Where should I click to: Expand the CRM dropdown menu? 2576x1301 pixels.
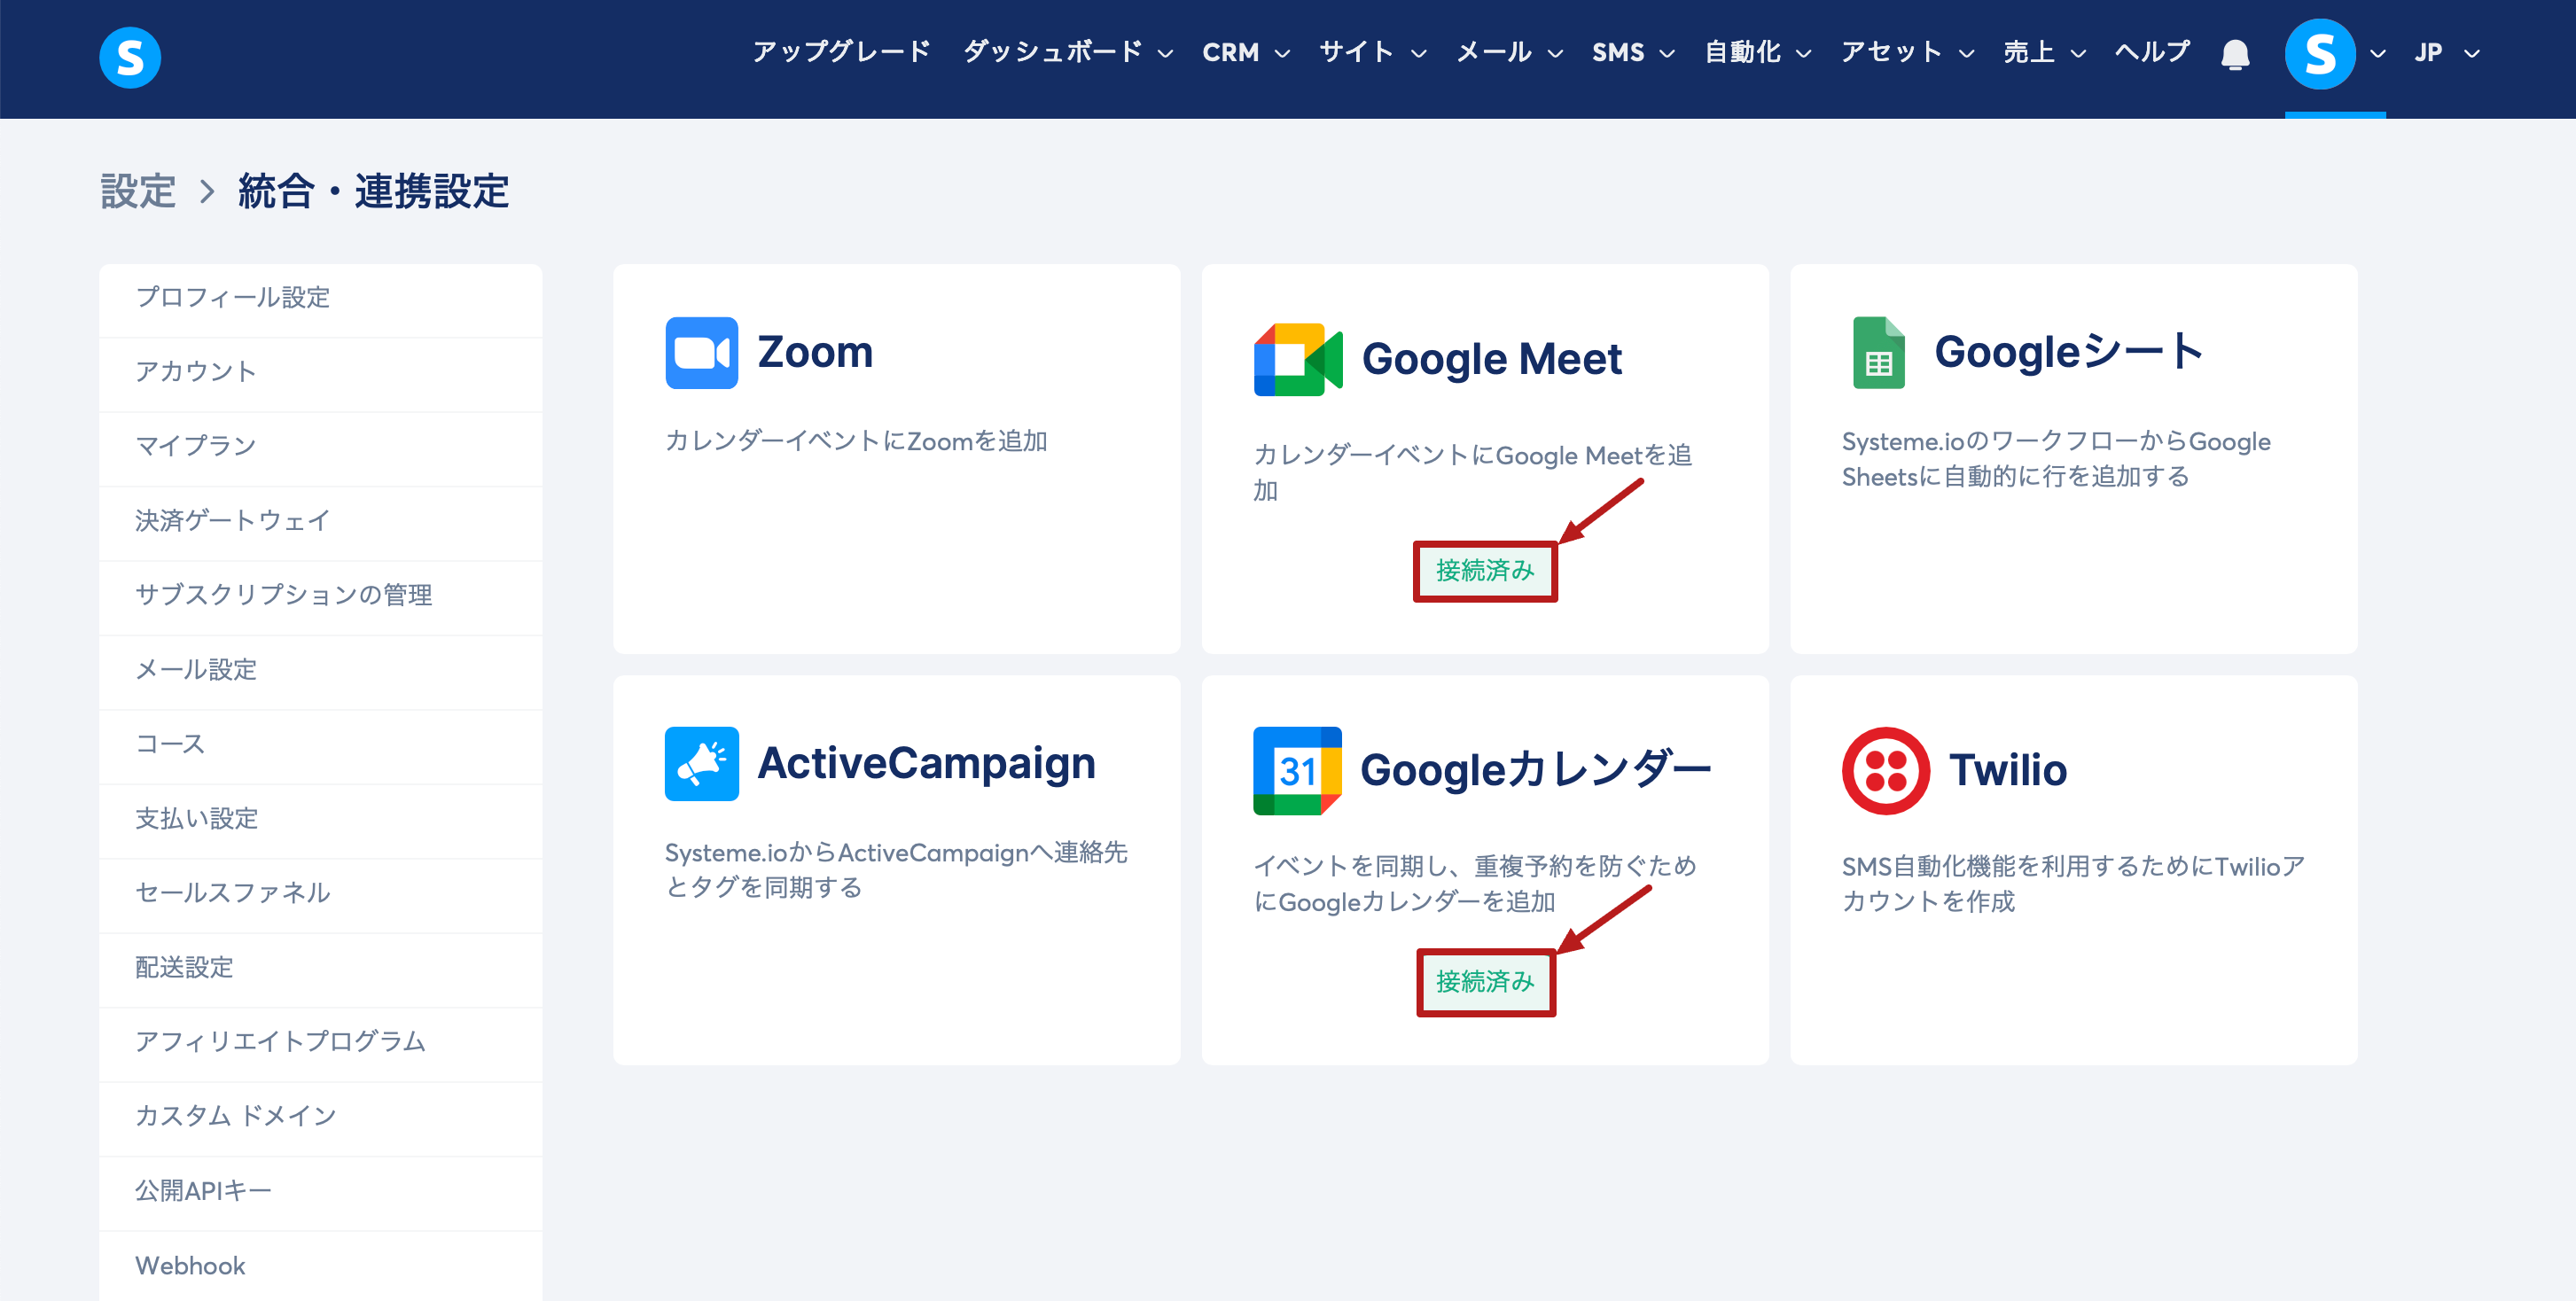point(1245,52)
